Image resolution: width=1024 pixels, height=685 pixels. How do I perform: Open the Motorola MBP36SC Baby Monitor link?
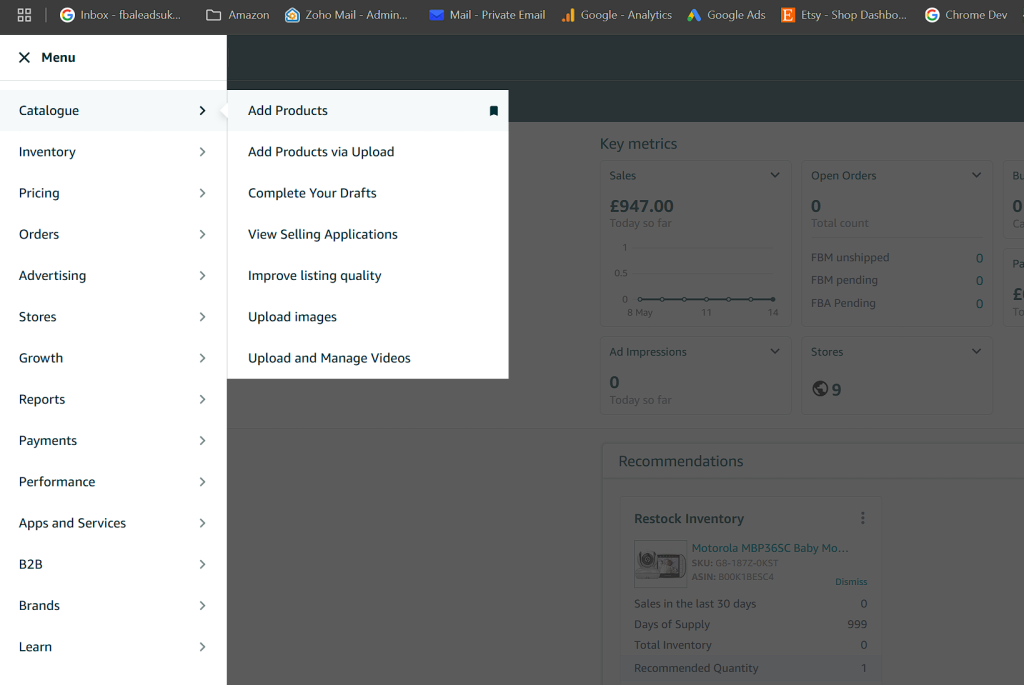(770, 548)
